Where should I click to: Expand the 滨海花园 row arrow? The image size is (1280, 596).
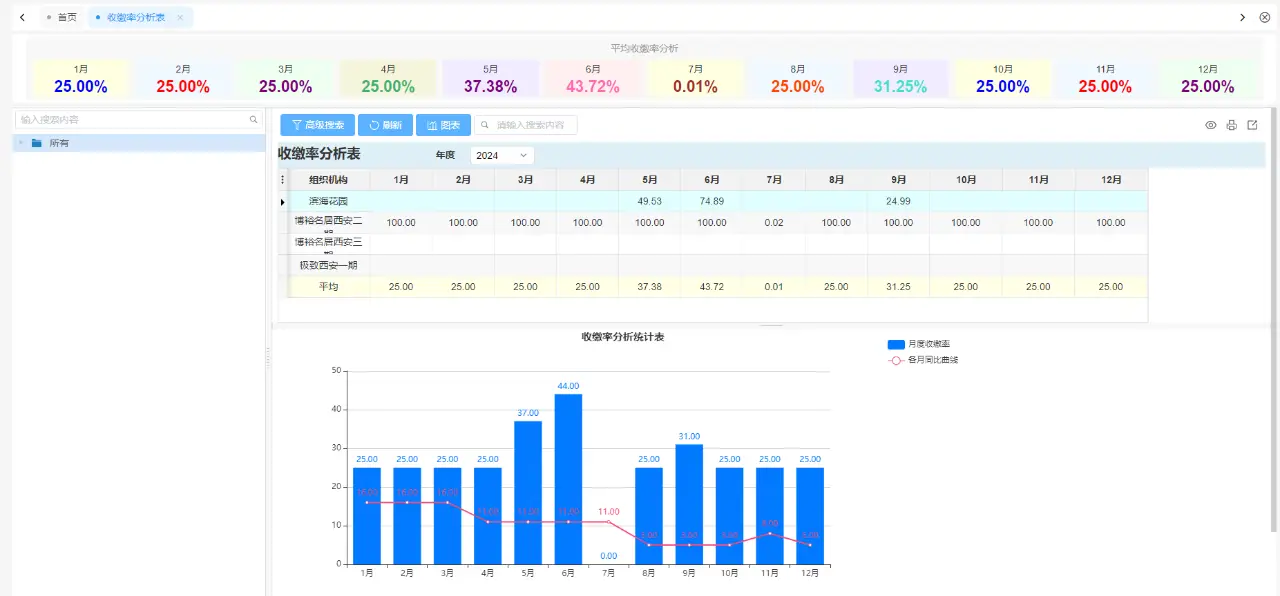tap(283, 202)
